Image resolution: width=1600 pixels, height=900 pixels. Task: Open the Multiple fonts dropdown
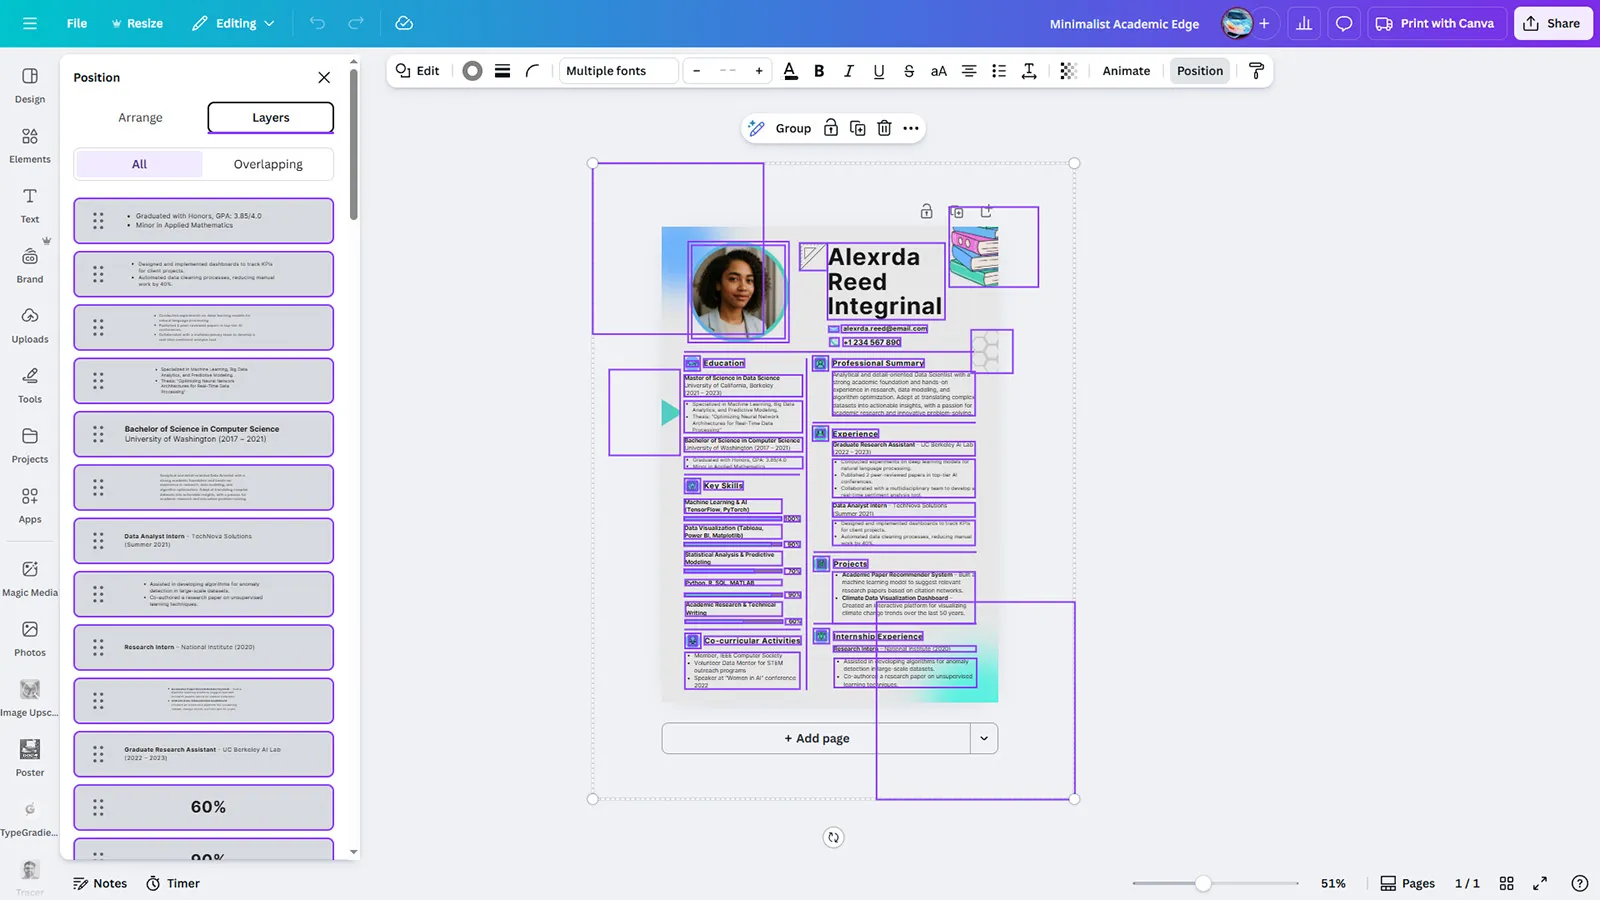[x=617, y=71]
